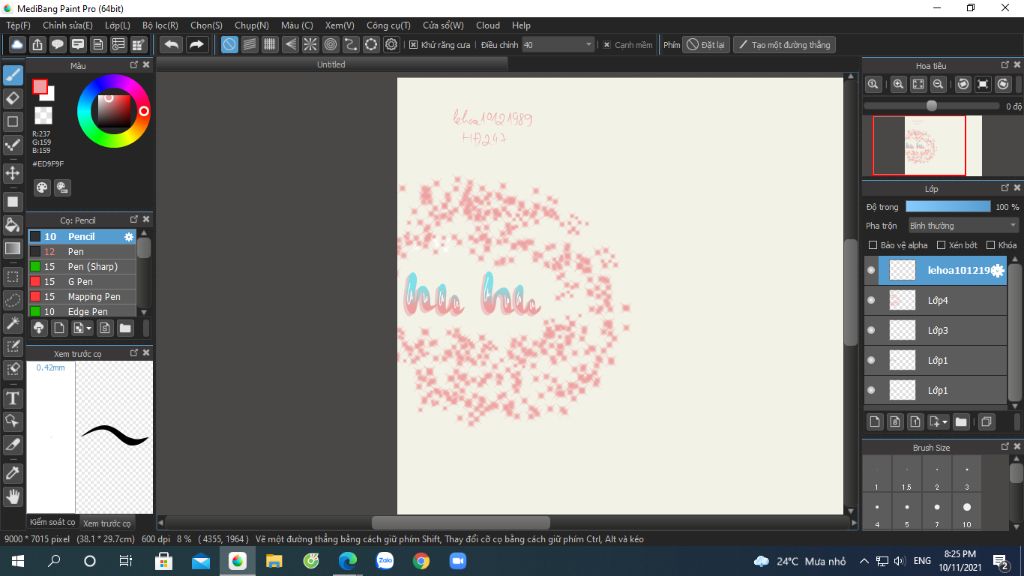Click the foreground color swatch
Screen dimensions: 1024x576
(x=40, y=87)
